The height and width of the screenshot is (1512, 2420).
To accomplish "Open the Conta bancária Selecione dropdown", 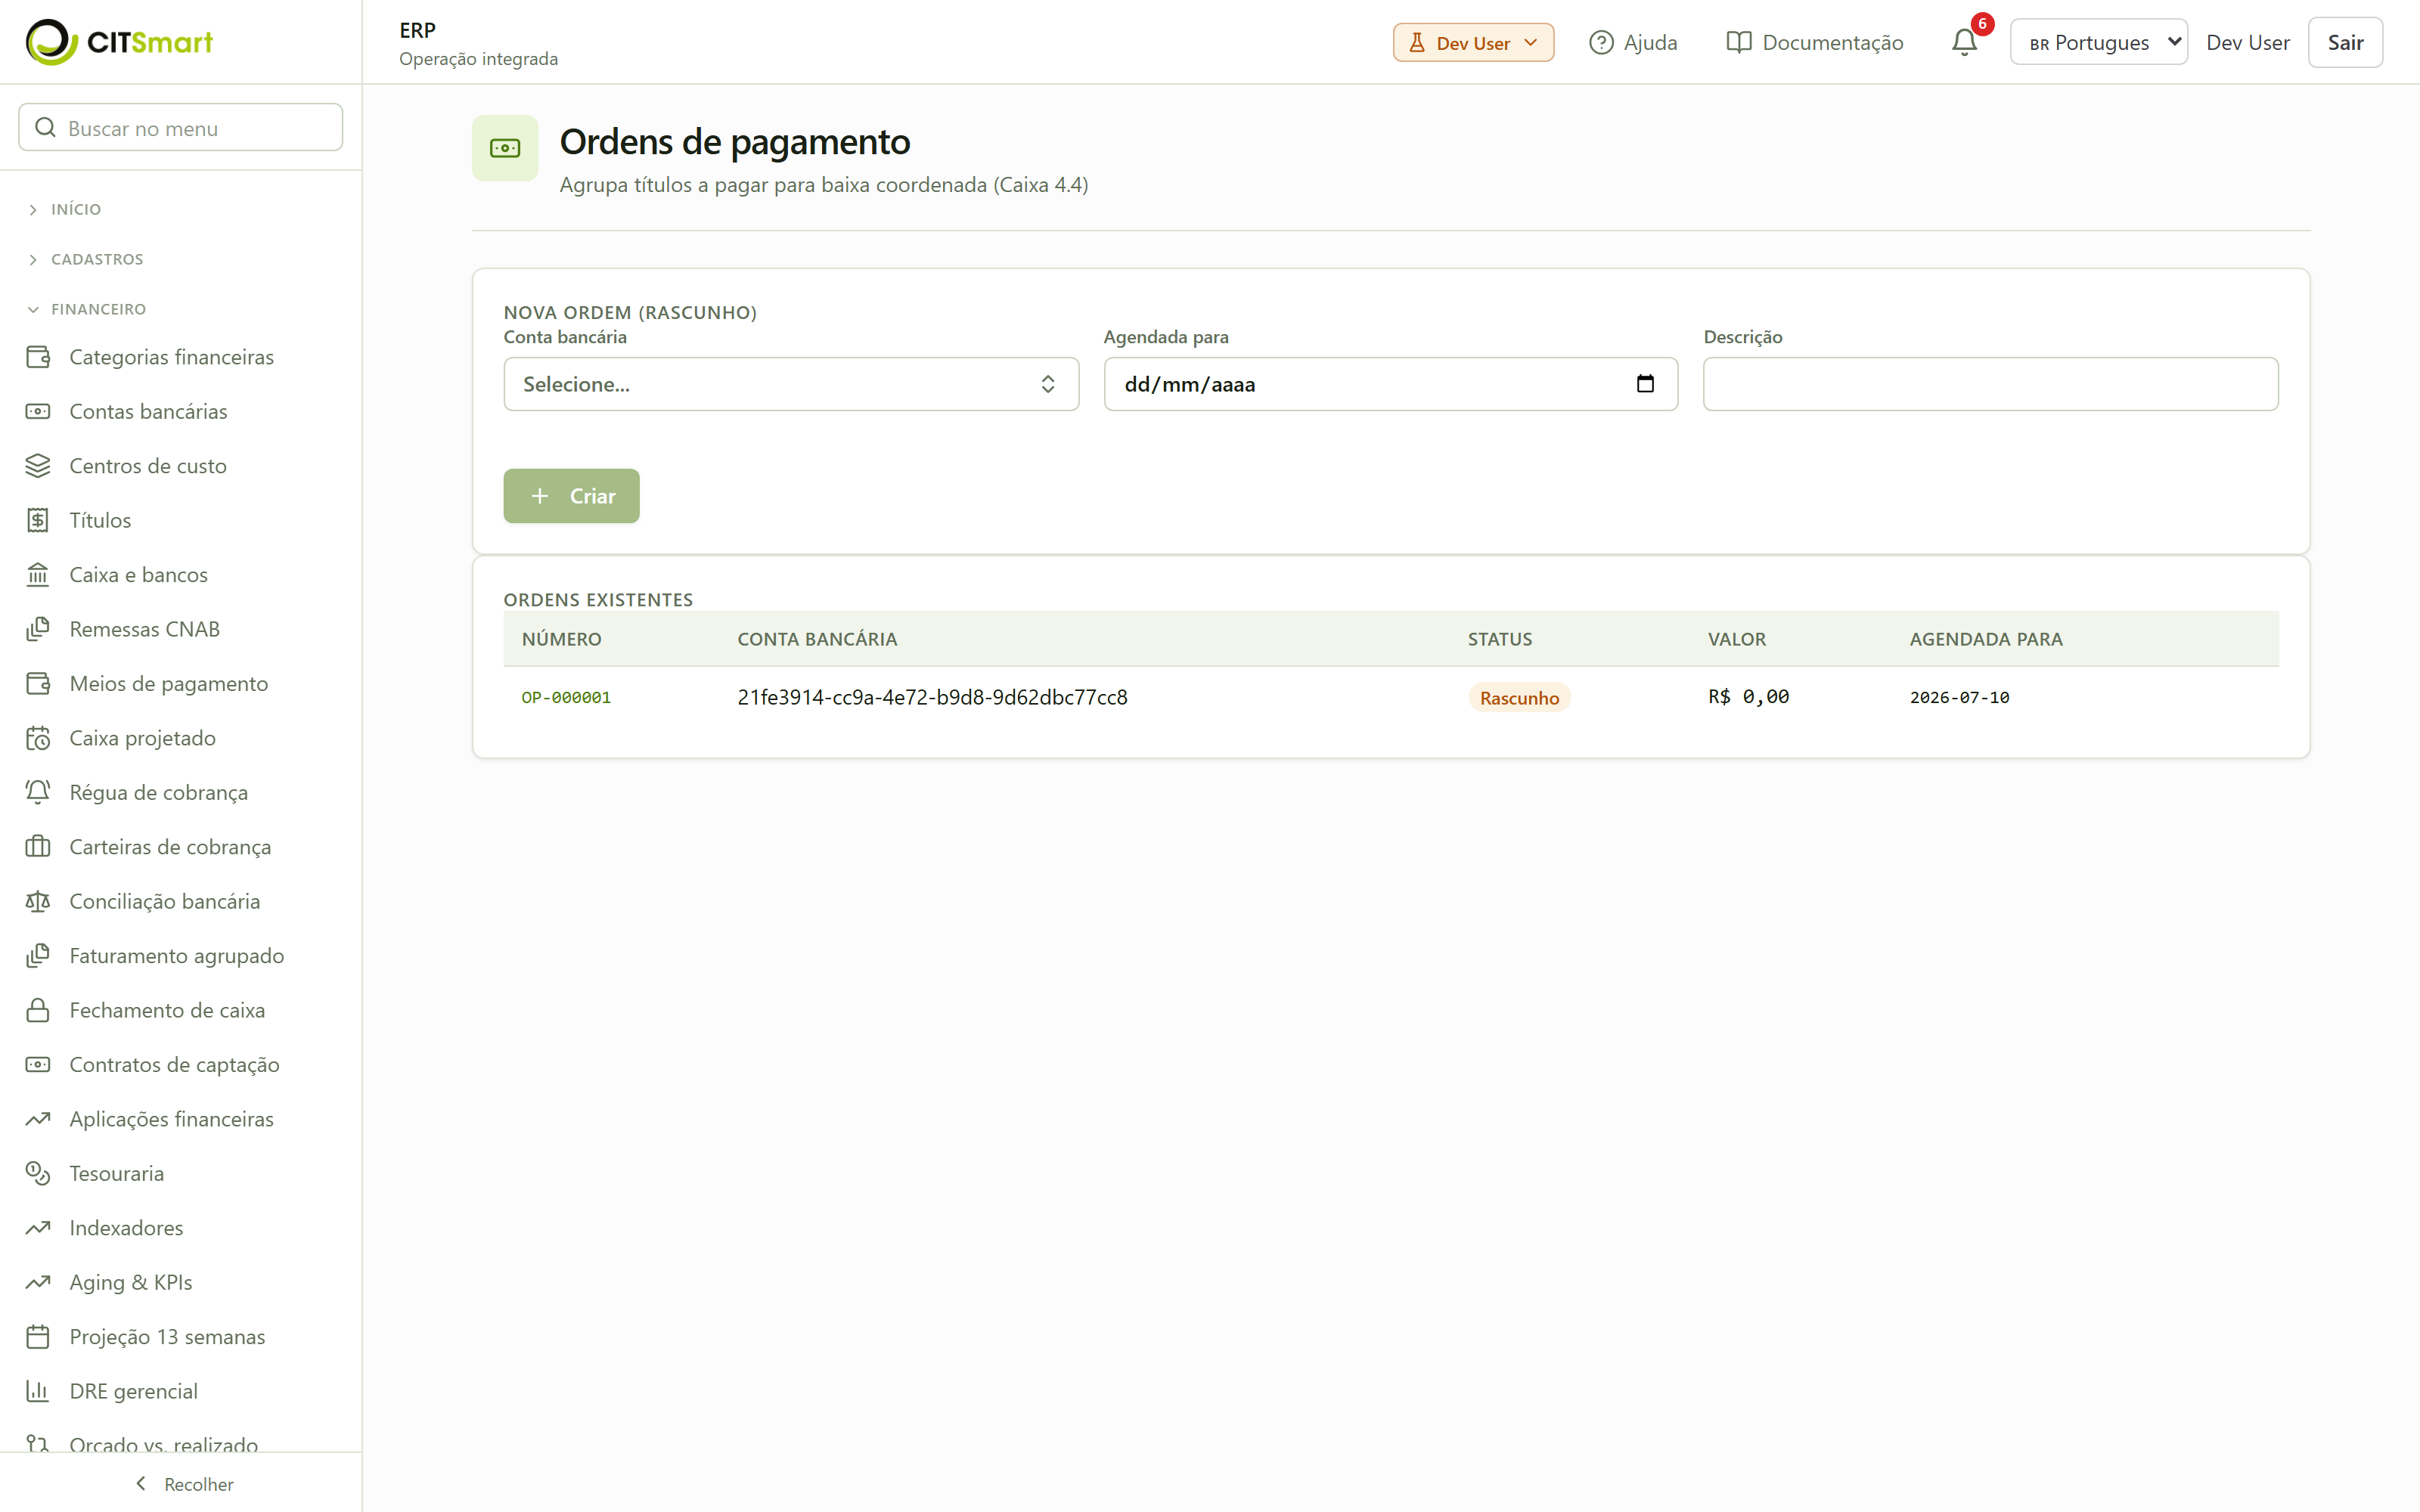I will (791, 384).
